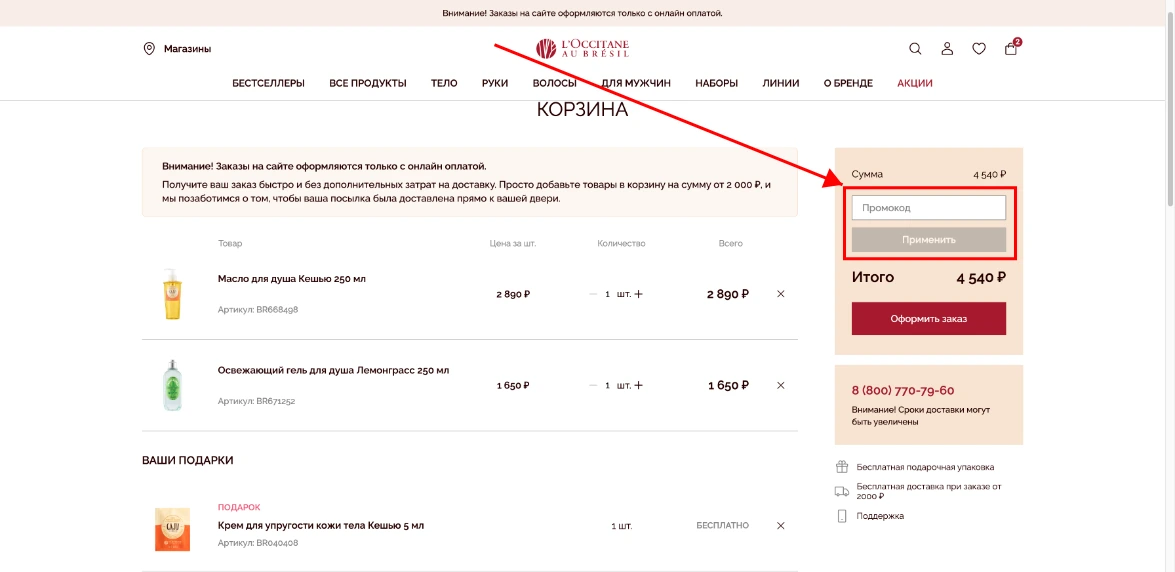
Task: Decrease quantity of Масло для душа Кешью
Action: (593, 294)
